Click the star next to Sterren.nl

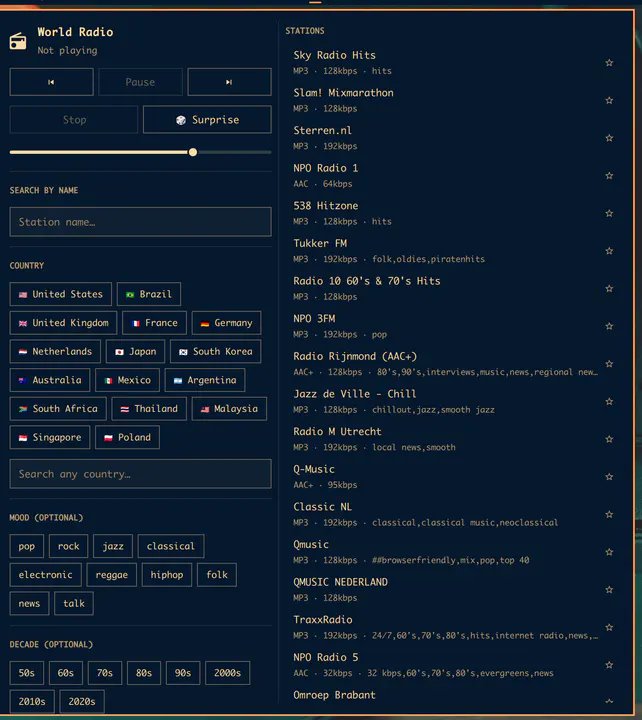609,138
